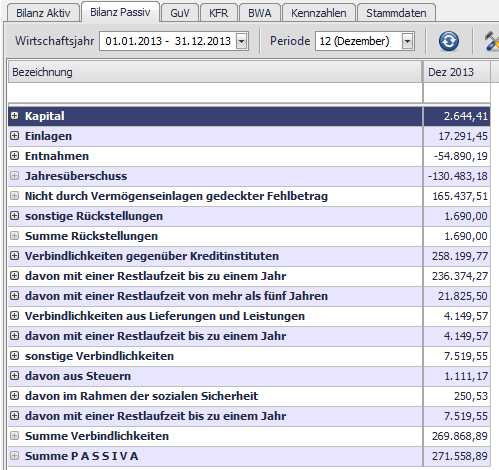Click Summe PASSIVA value 271.558,89
Image resolution: width=499 pixels, height=470 pixels.
460,456
